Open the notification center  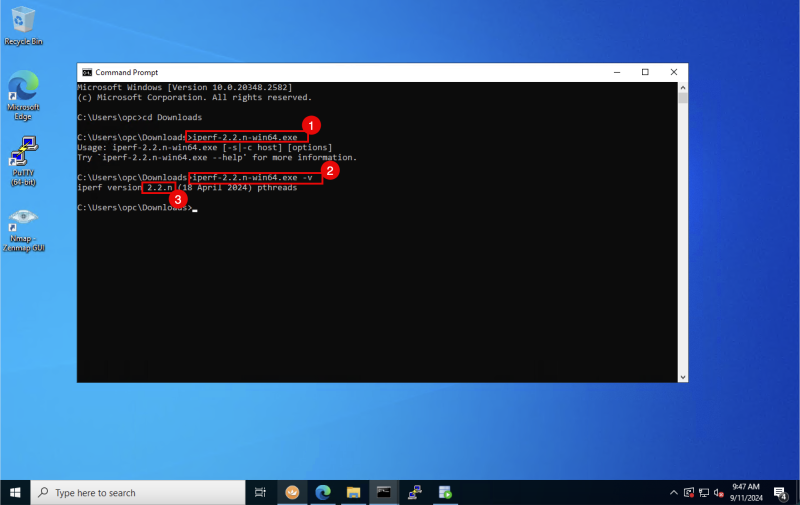pos(780,492)
